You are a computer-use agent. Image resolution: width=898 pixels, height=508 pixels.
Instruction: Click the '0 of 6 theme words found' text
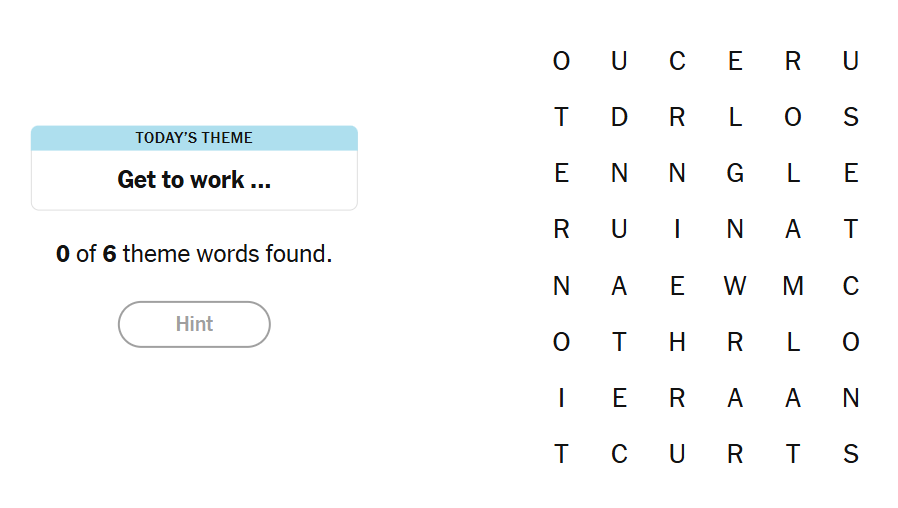[x=194, y=254]
